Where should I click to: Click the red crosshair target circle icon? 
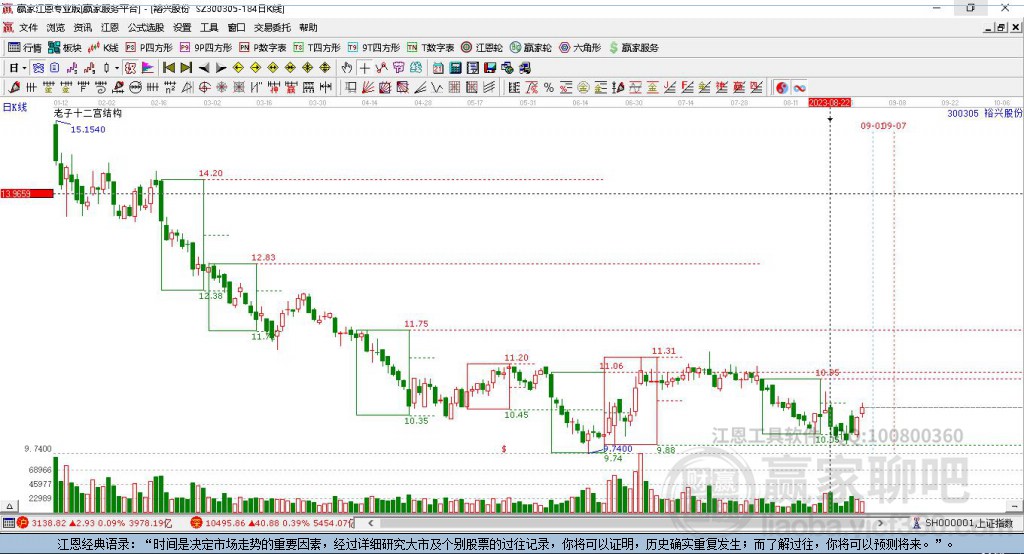click(x=204, y=88)
